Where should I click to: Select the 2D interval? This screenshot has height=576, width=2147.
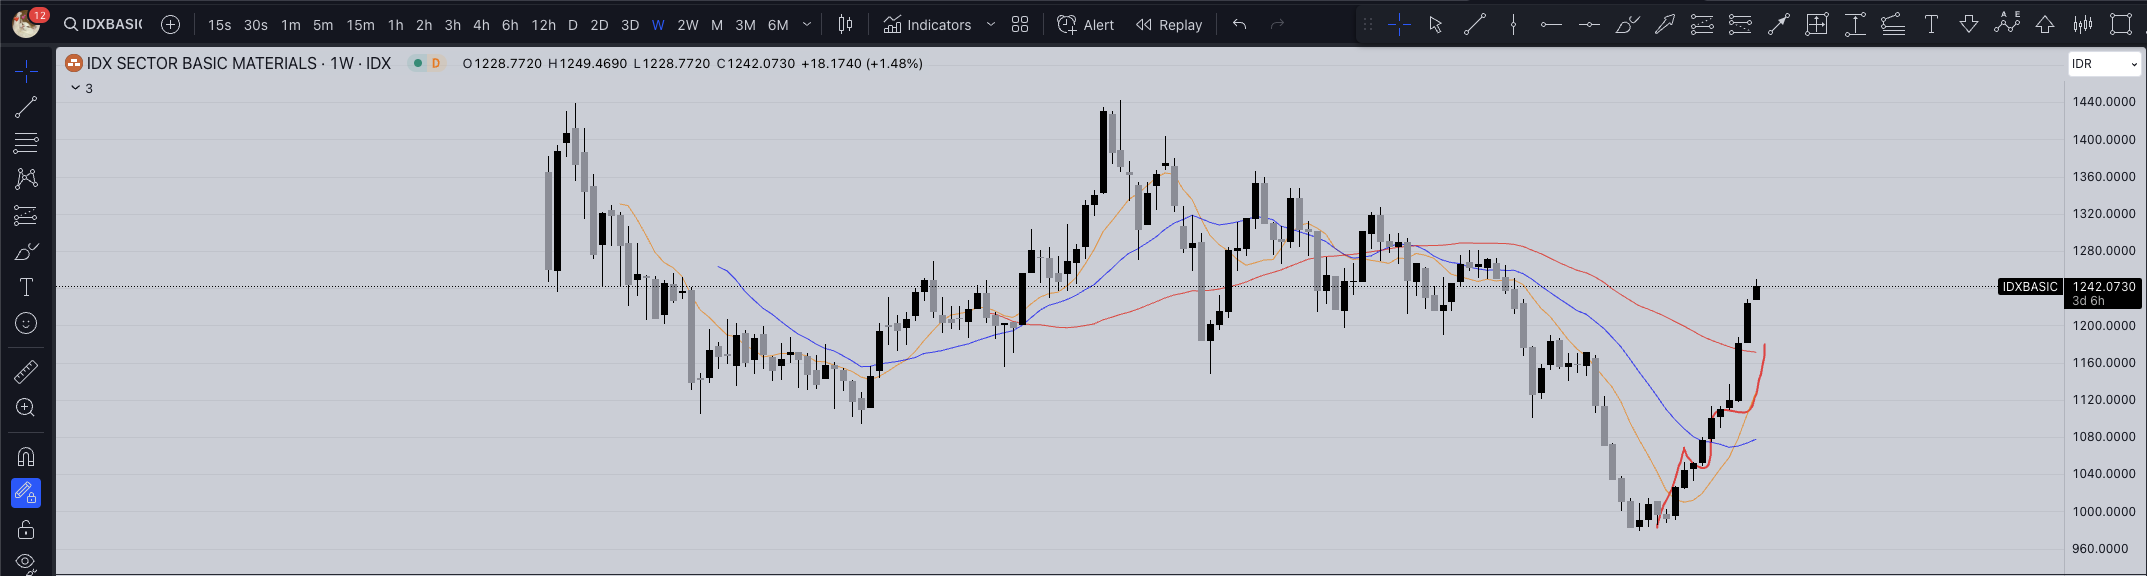point(599,25)
